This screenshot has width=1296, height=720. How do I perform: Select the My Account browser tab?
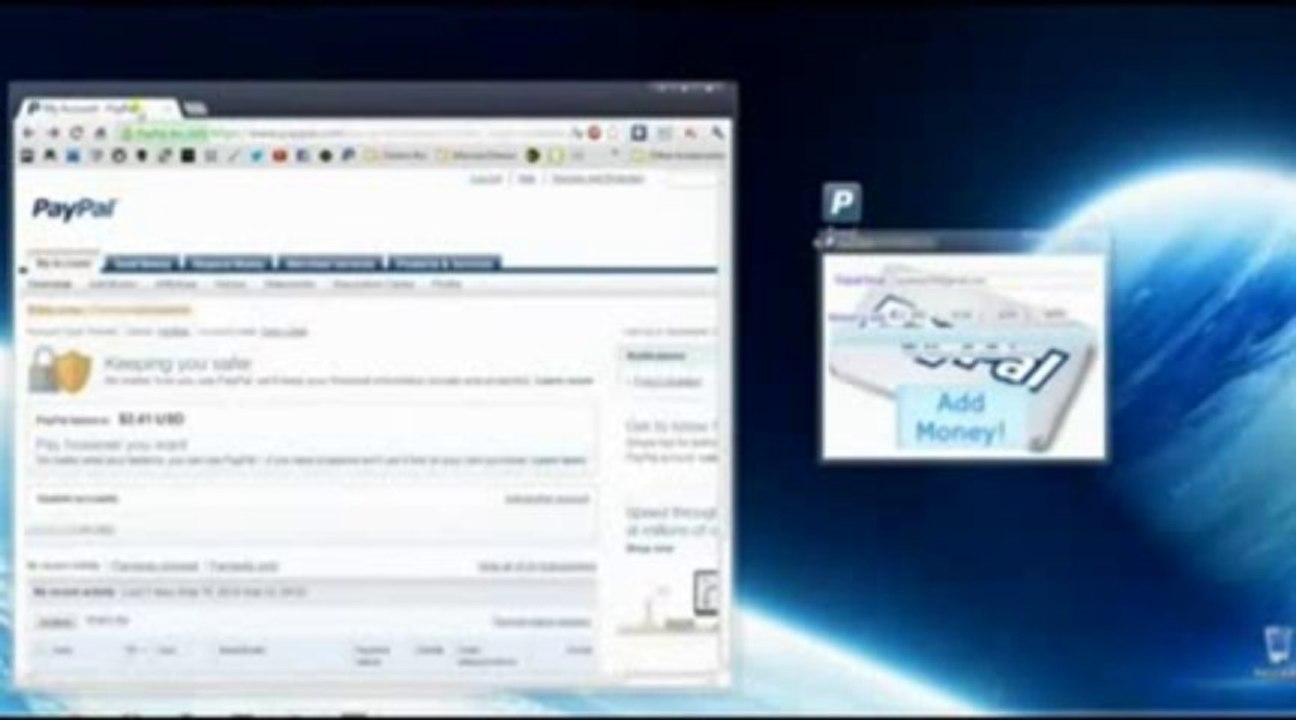[x=96, y=108]
